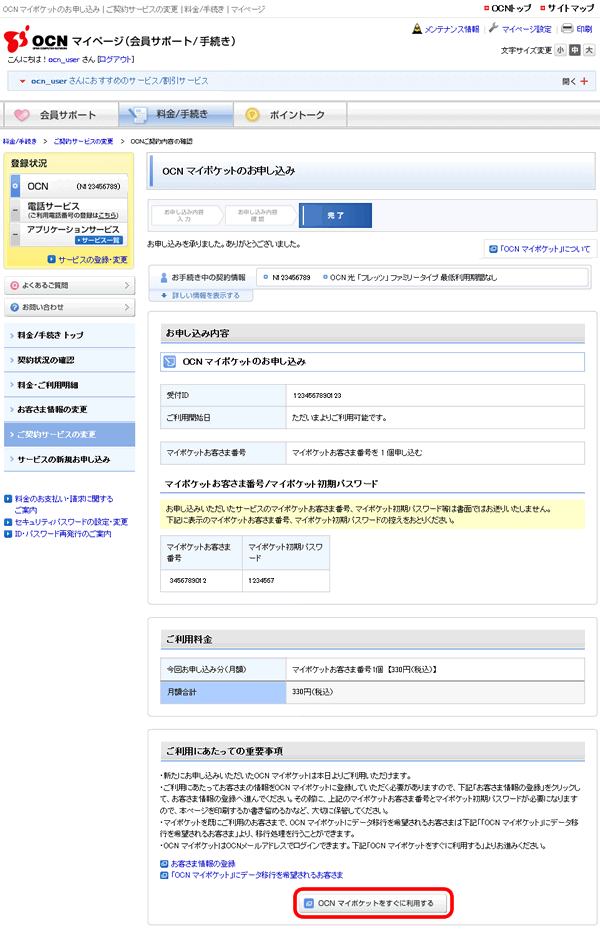This screenshot has width=600, height=931.
Task: Click the こちら link under 電話サービス
Action: pos(108,216)
